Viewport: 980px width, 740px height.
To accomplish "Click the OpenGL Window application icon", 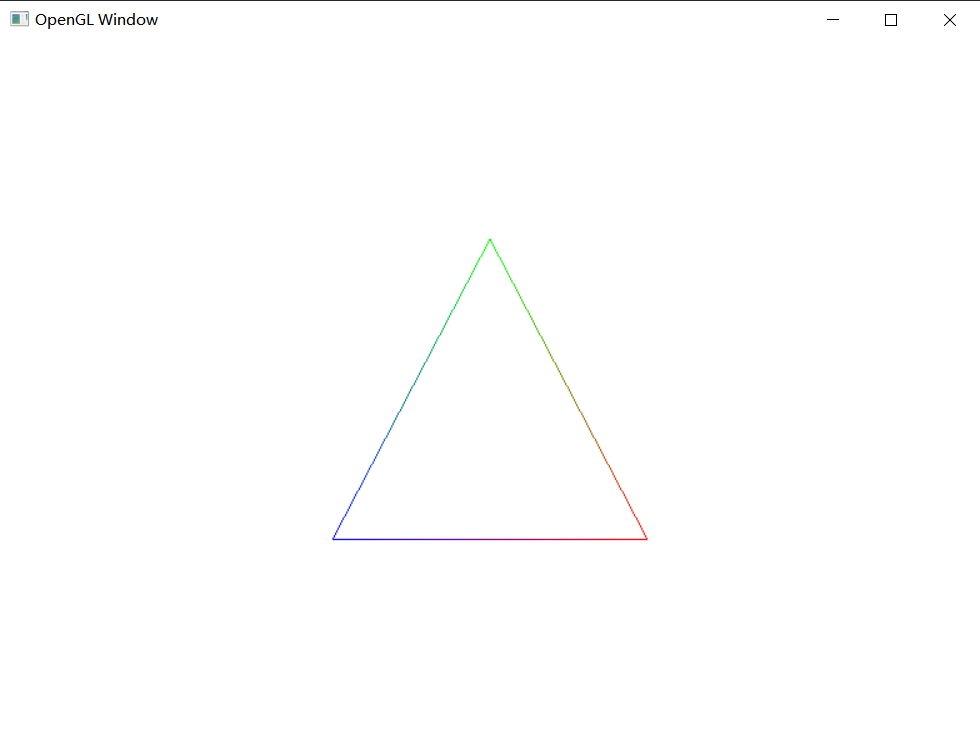I will (19, 19).
